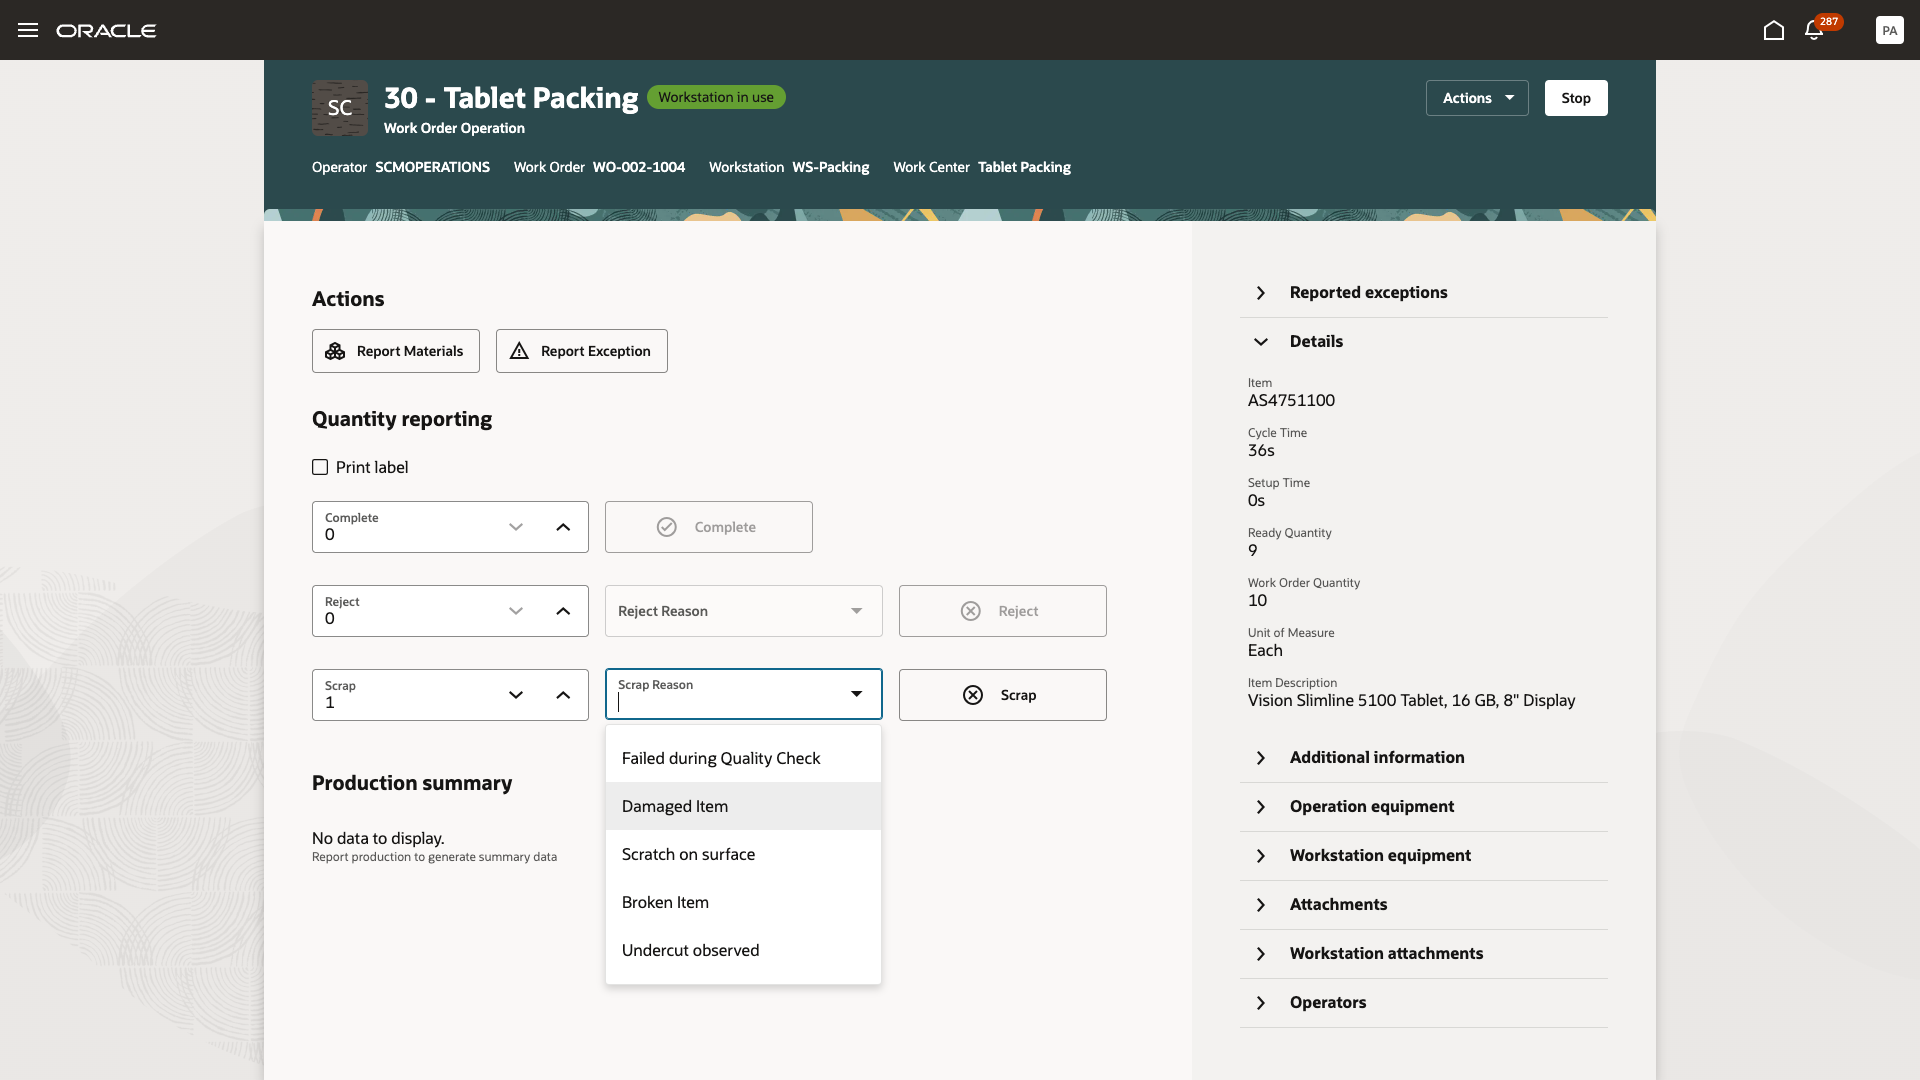Increase the Complete quantity stepper
This screenshot has height=1080, width=1920.
563,527
